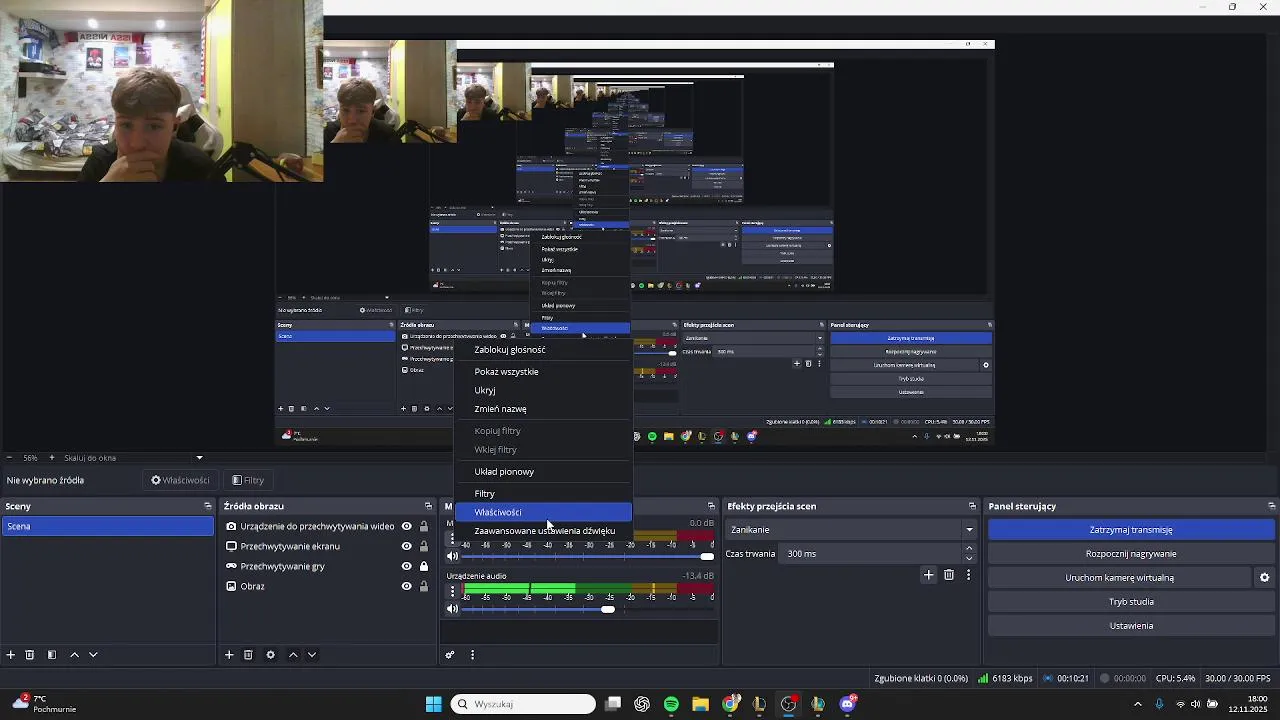This screenshot has height=720, width=1280.
Task: Open ChatGPT app from the taskbar
Action: tap(642, 704)
